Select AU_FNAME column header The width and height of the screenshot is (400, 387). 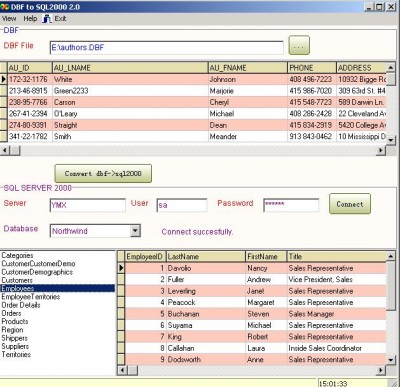tap(248, 68)
